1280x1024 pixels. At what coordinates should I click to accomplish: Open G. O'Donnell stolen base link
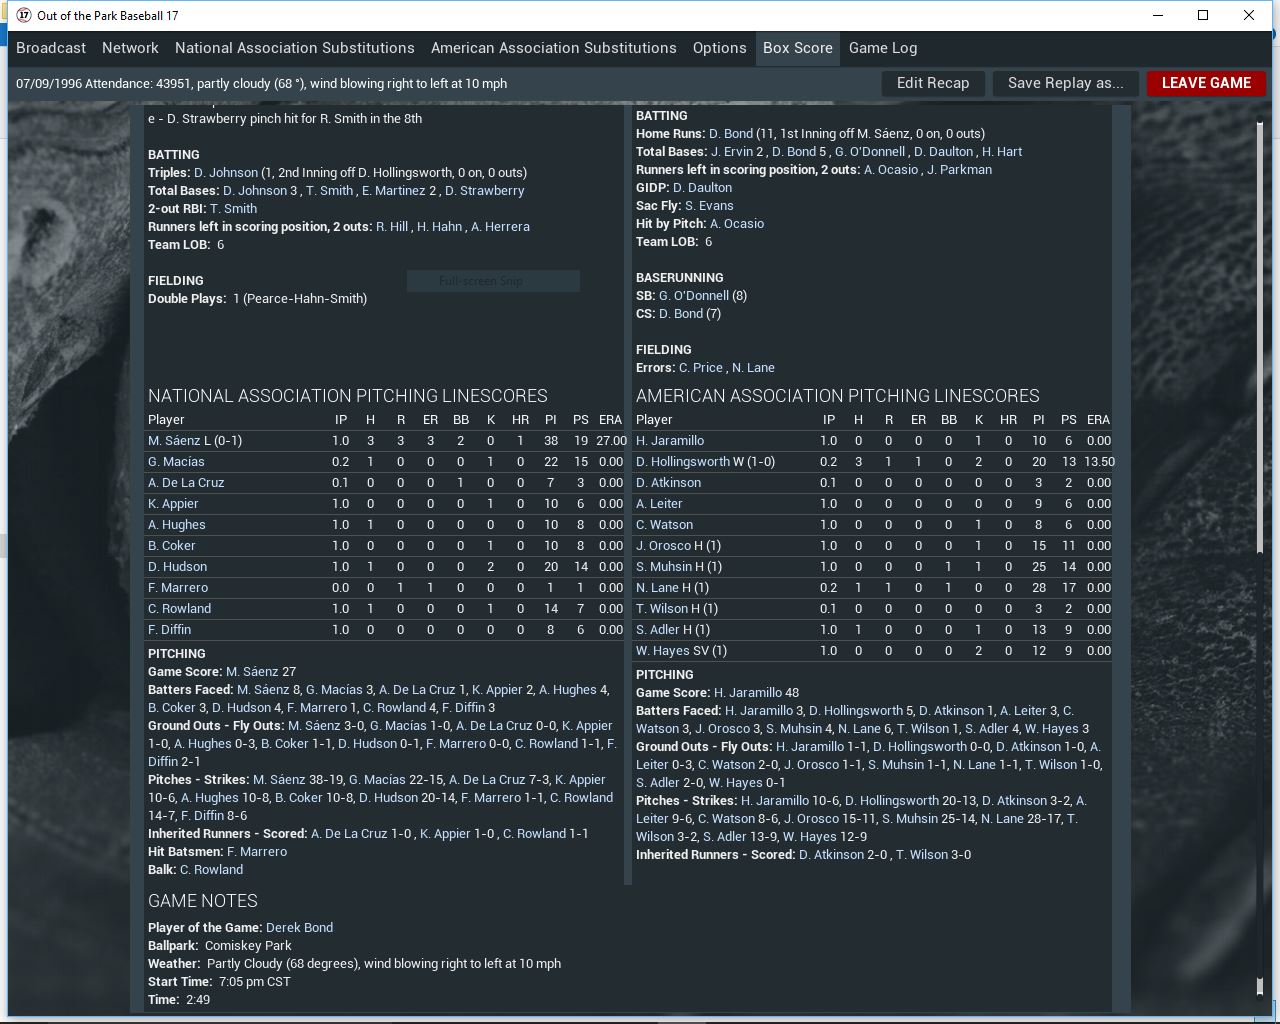694,295
